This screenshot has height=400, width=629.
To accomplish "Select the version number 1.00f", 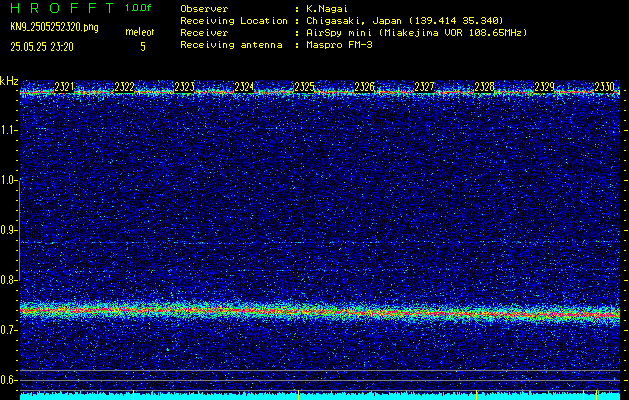I will [x=138, y=8].
